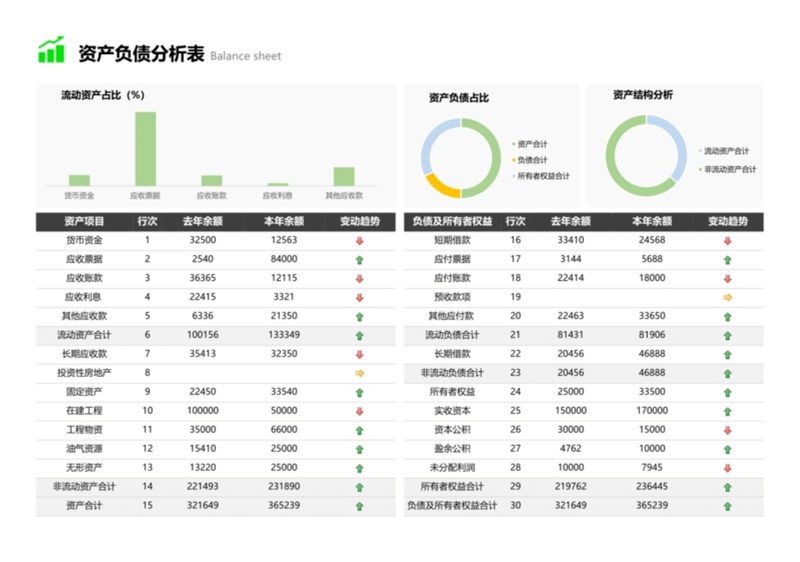Click the 其他应收款 bar in the chart
The image size is (800, 562).
(x=344, y=176)
